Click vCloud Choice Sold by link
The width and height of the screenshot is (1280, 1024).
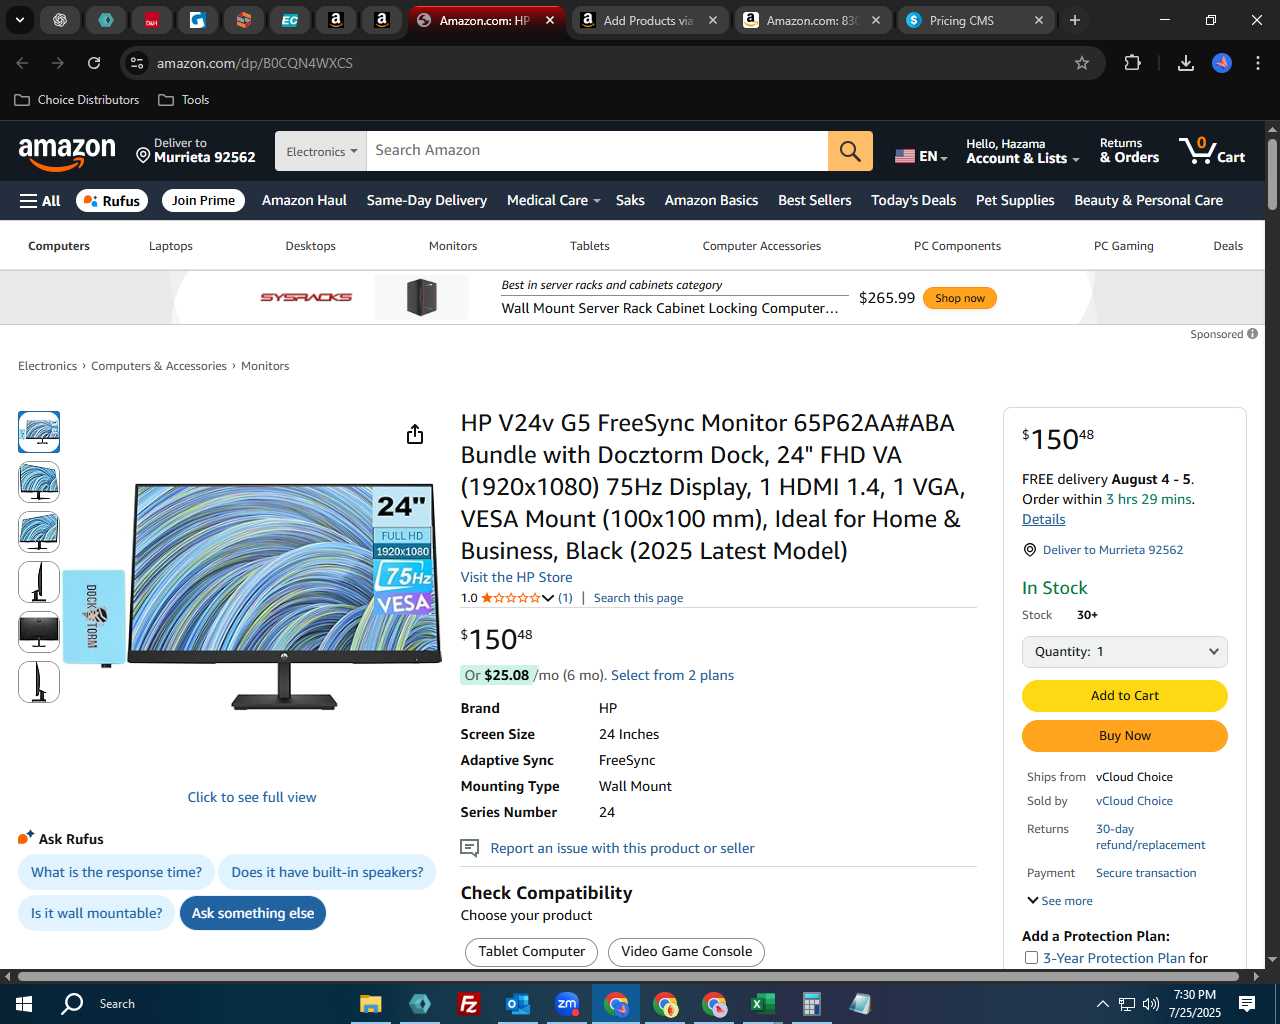pos(1134,801)
